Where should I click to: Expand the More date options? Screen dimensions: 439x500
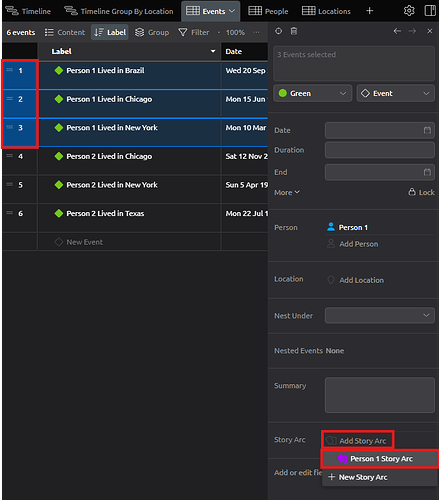[x=287, y=192]
